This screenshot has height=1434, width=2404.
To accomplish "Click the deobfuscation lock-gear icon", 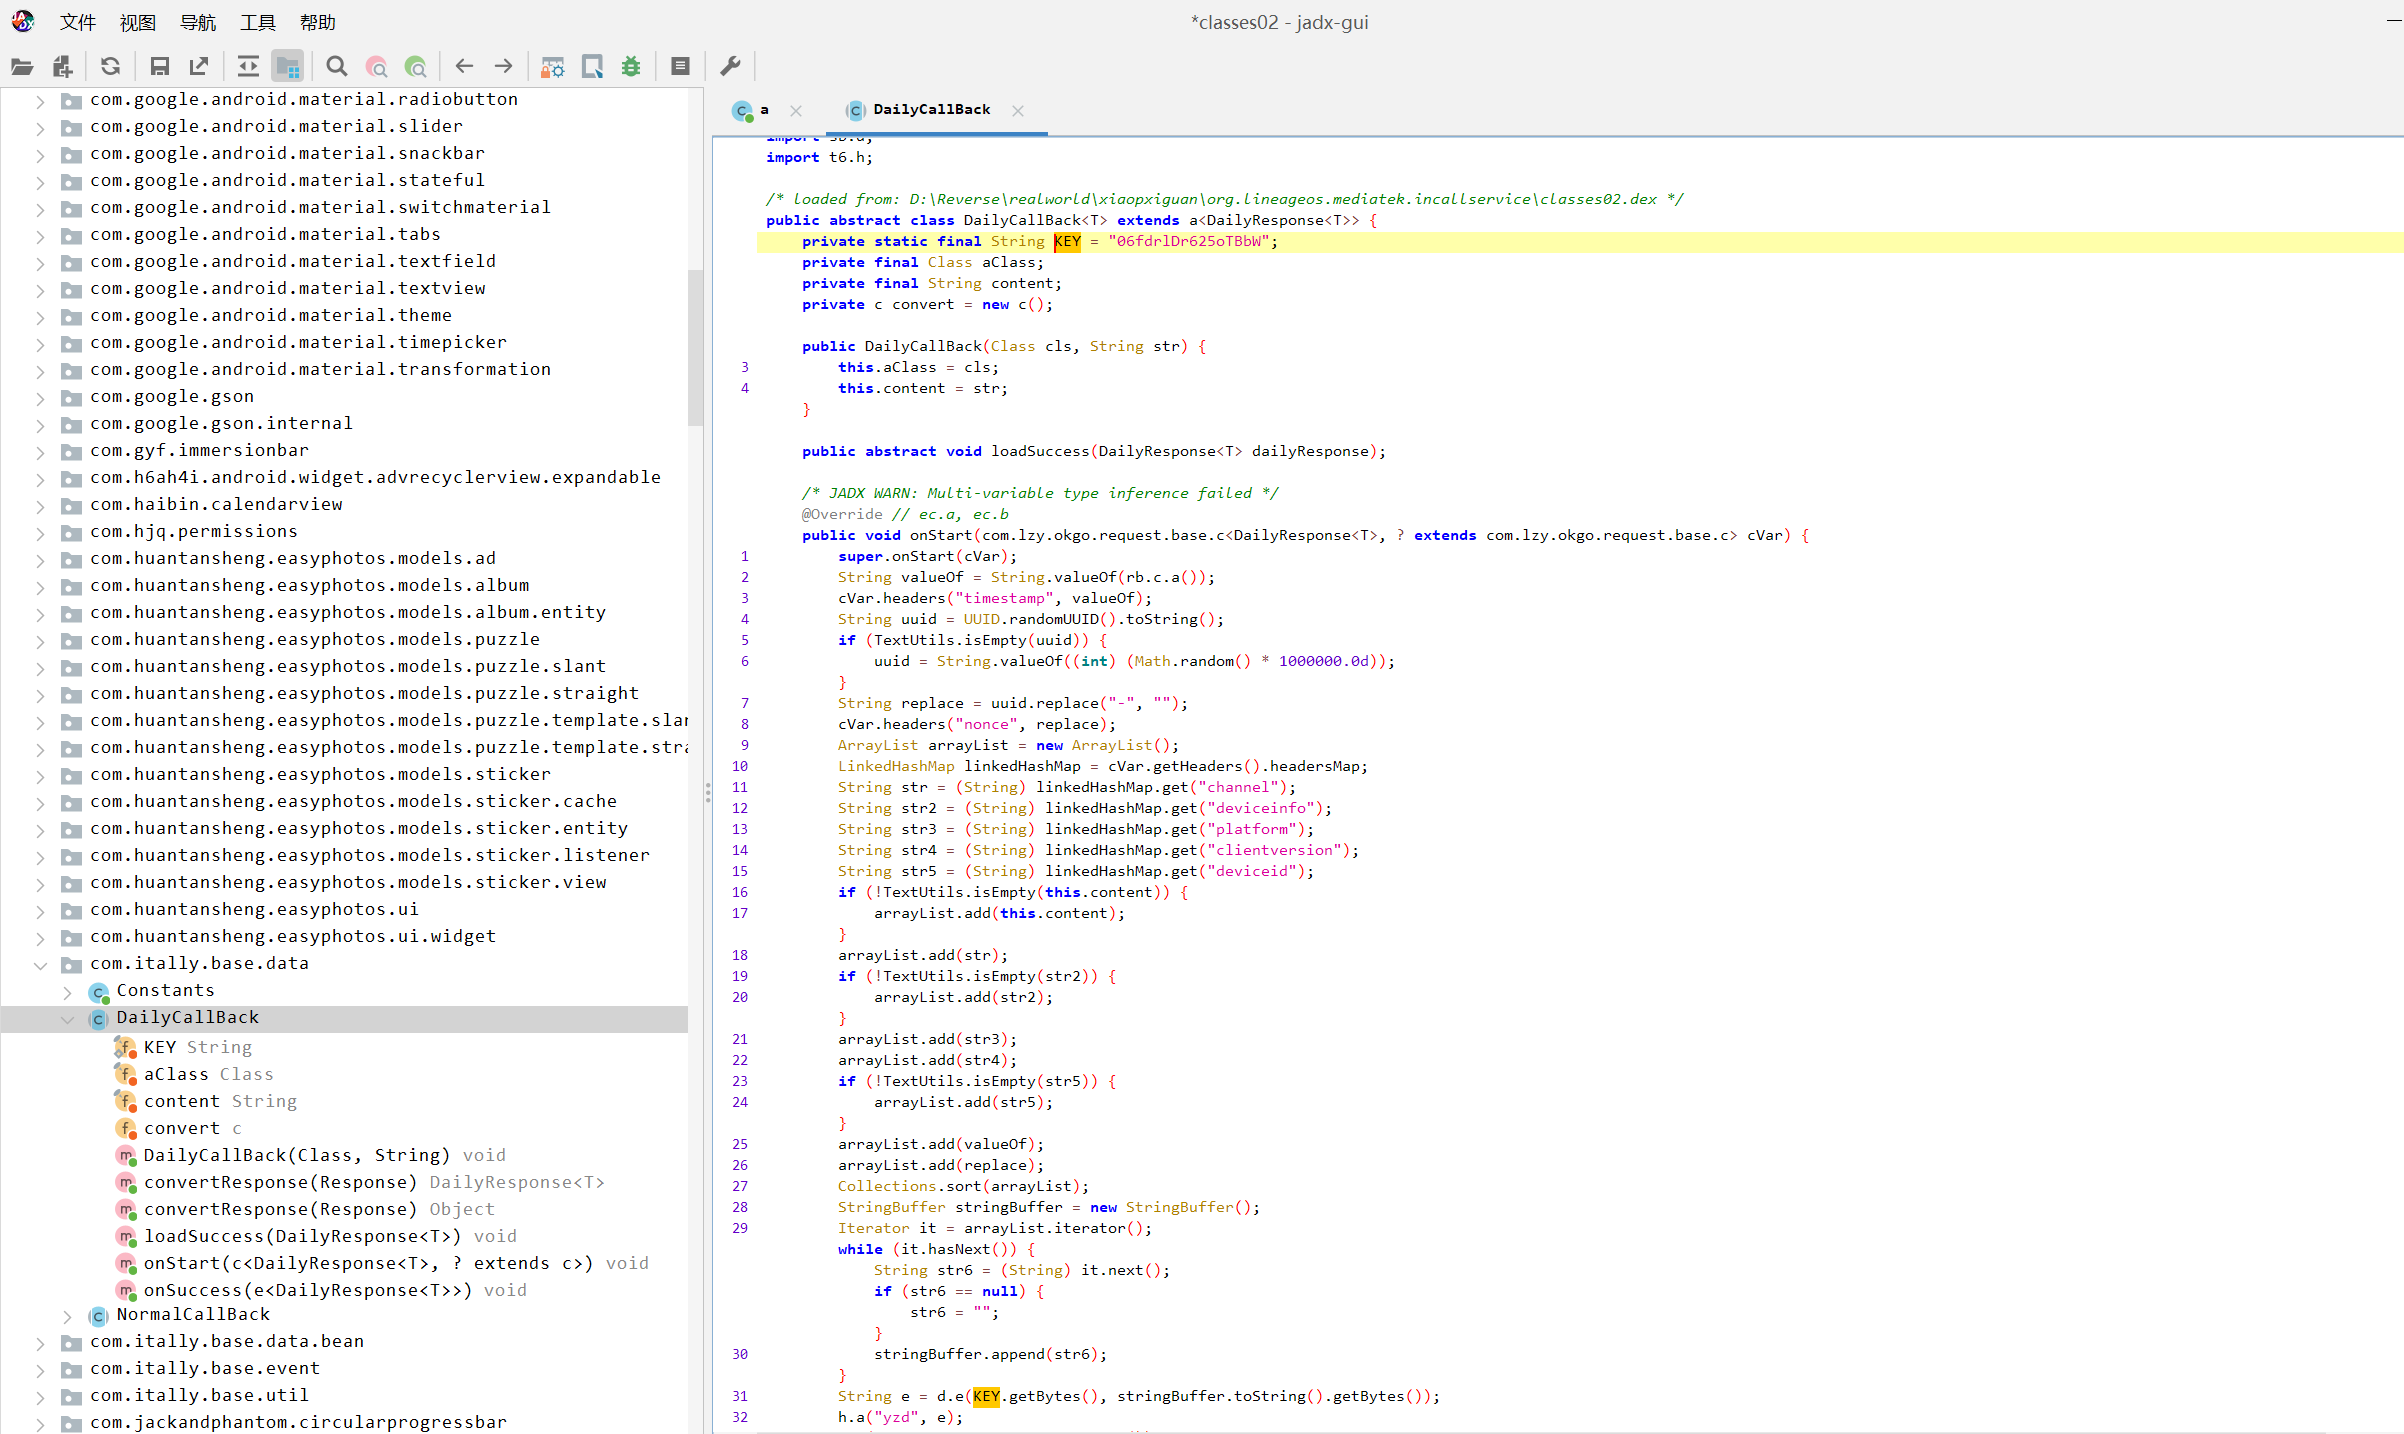I will point(552,67).
